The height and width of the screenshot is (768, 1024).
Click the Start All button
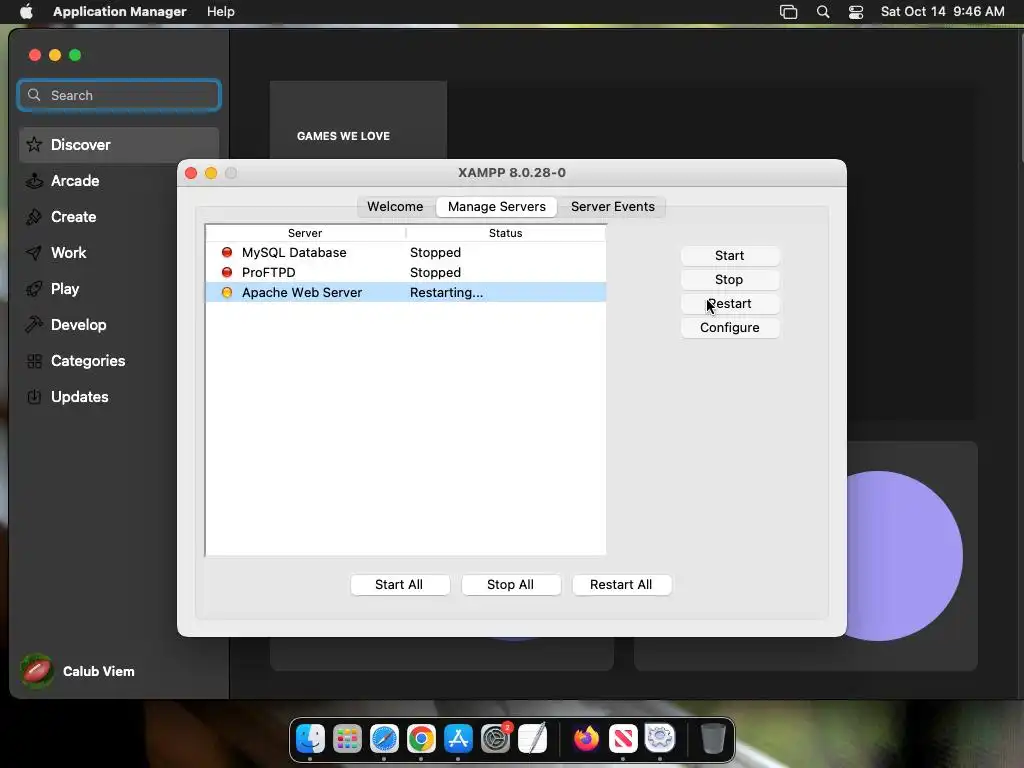pyautogui.click(x=400, y=584)
